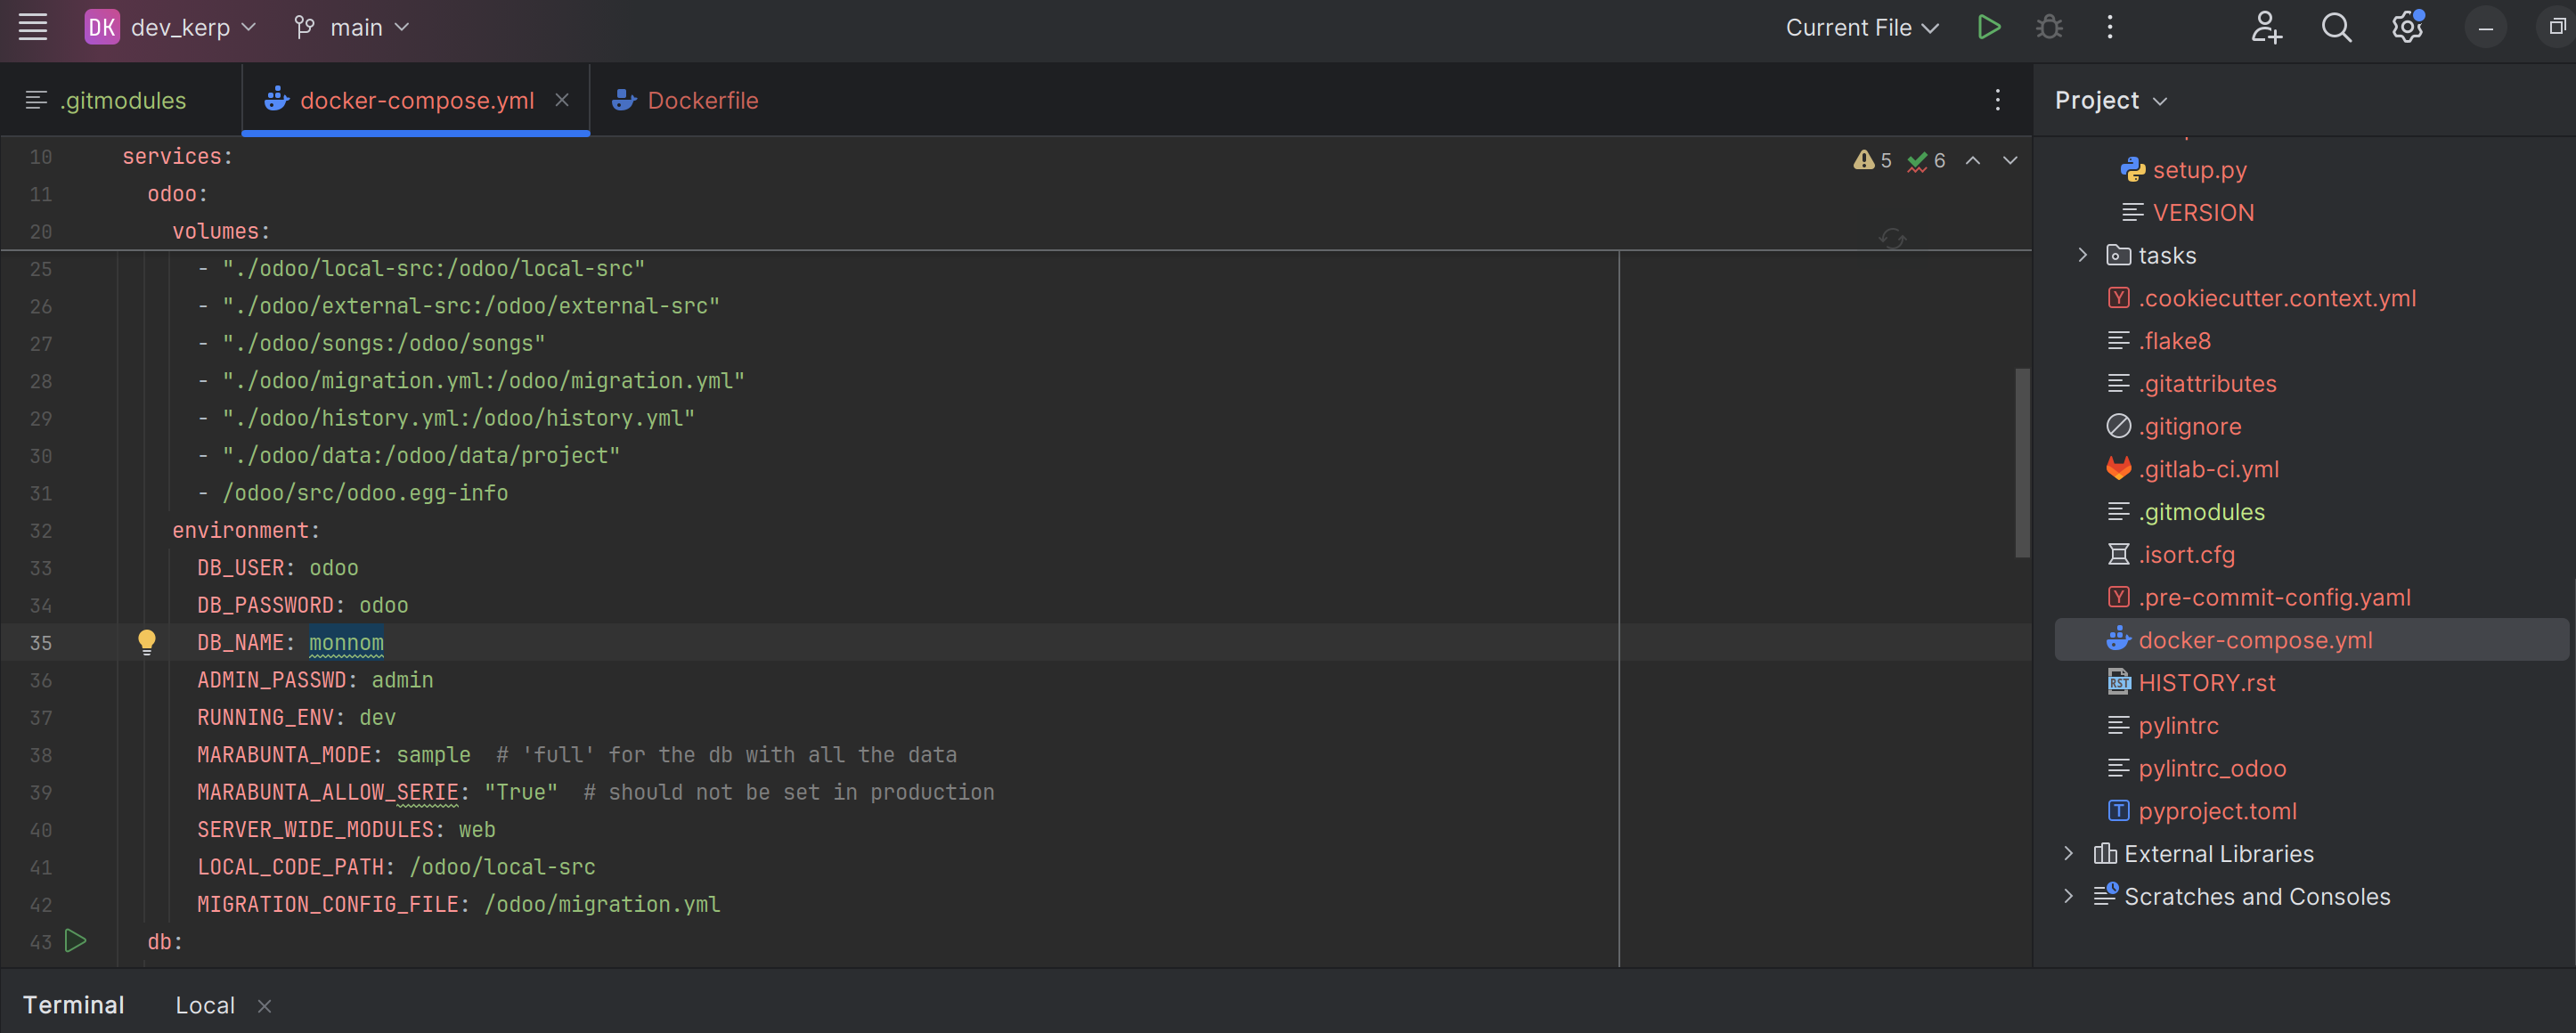
Task: Open IDE Settings gear
Action: click(2406, 27)
